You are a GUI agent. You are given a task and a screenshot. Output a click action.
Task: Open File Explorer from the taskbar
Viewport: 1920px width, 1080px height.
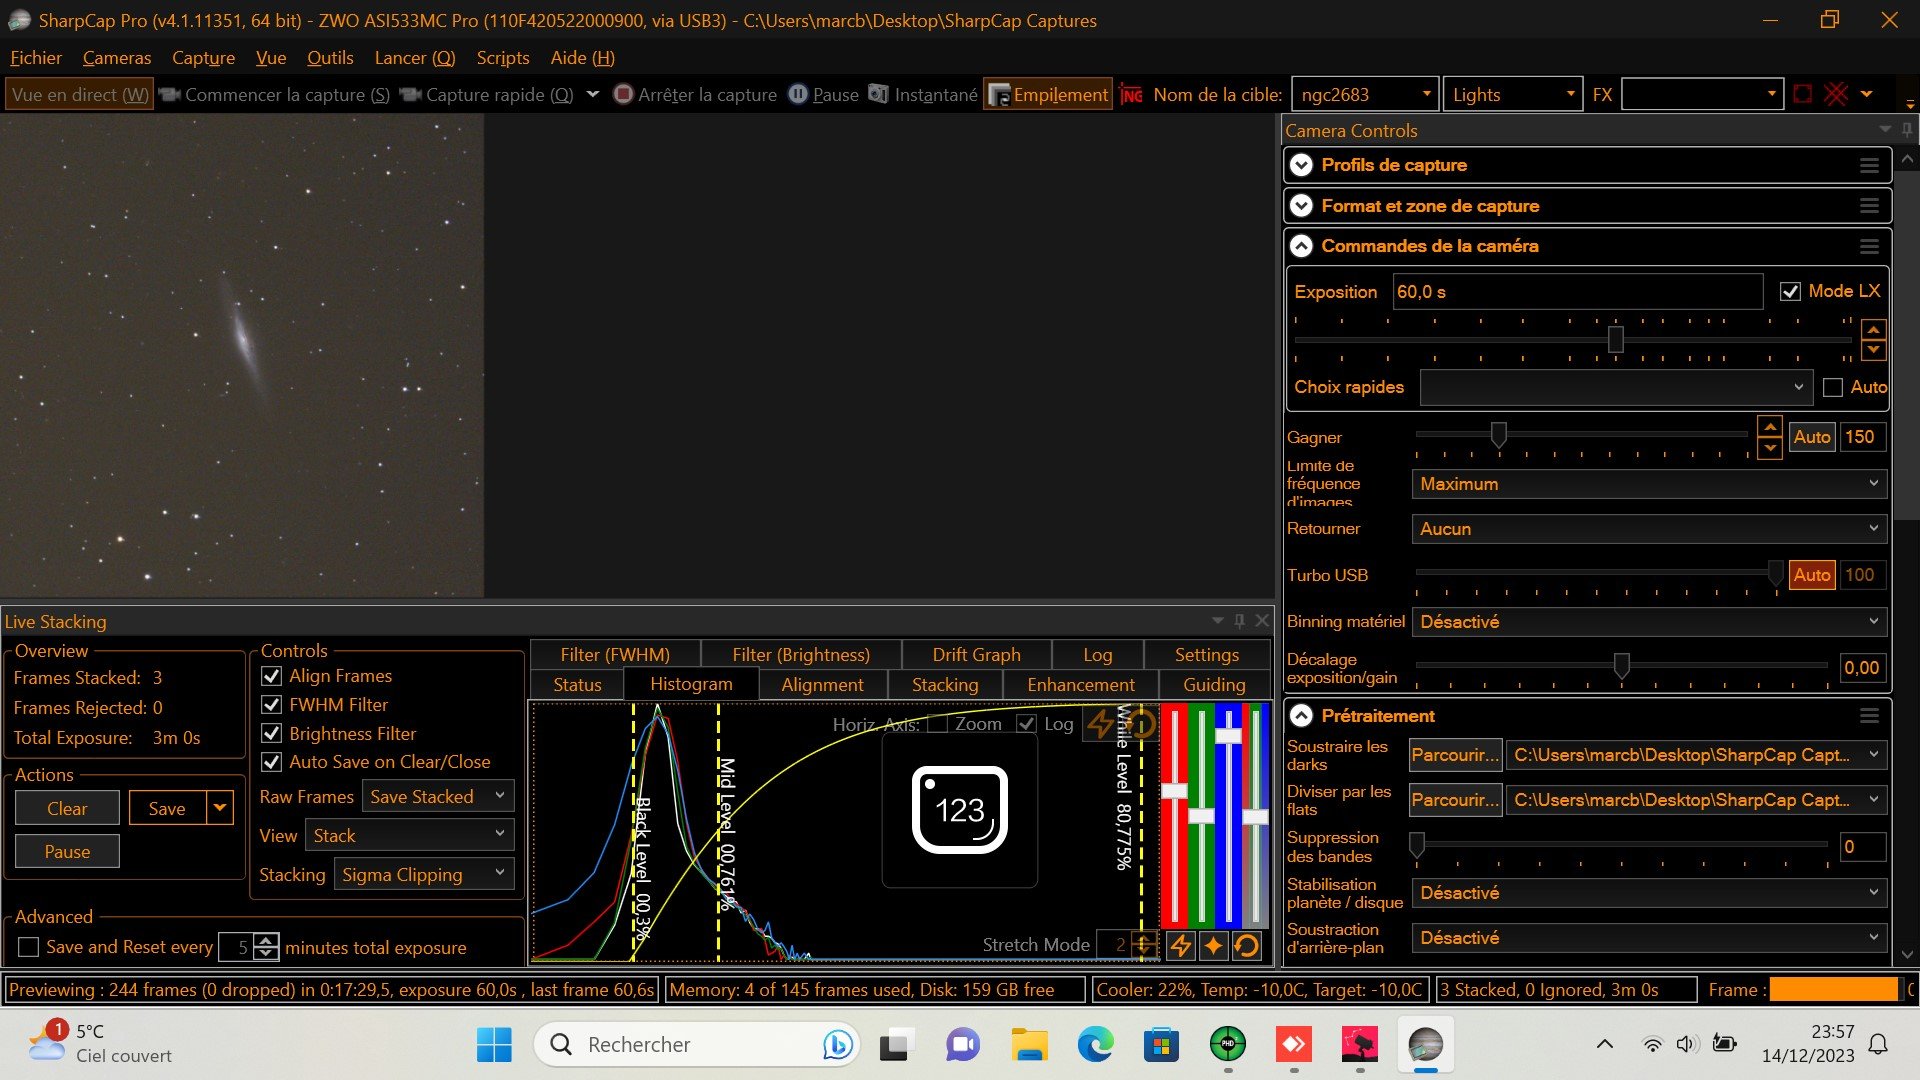click(1029, 1045)
